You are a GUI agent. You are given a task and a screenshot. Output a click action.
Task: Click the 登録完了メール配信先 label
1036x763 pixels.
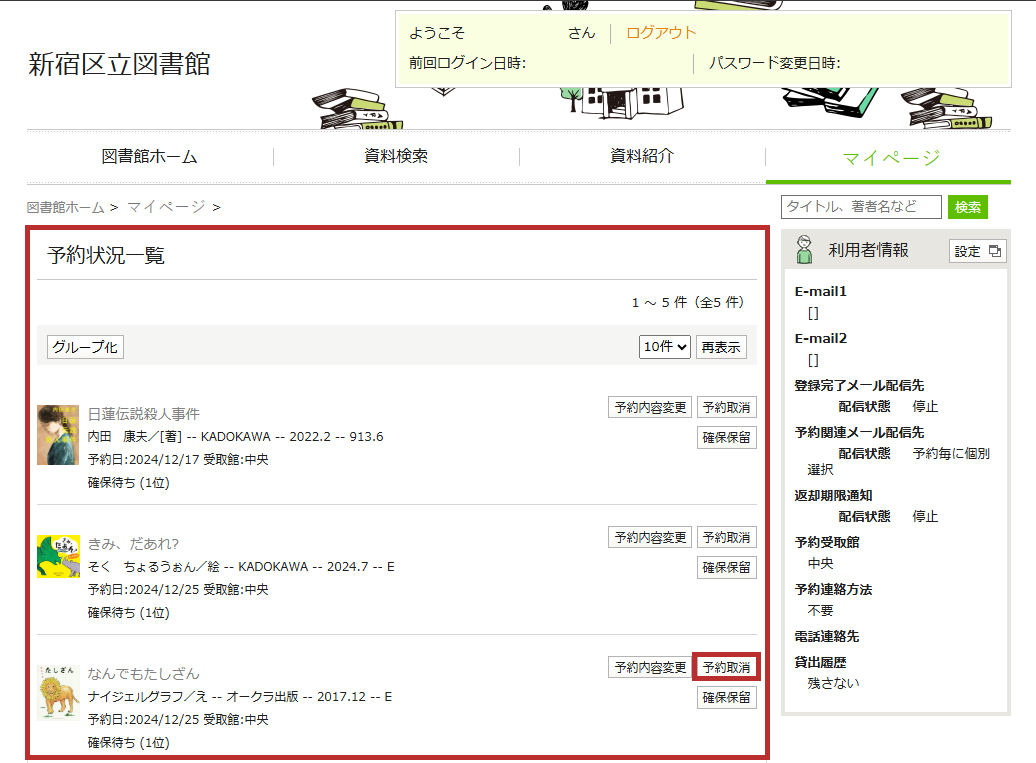coord(859,386)
